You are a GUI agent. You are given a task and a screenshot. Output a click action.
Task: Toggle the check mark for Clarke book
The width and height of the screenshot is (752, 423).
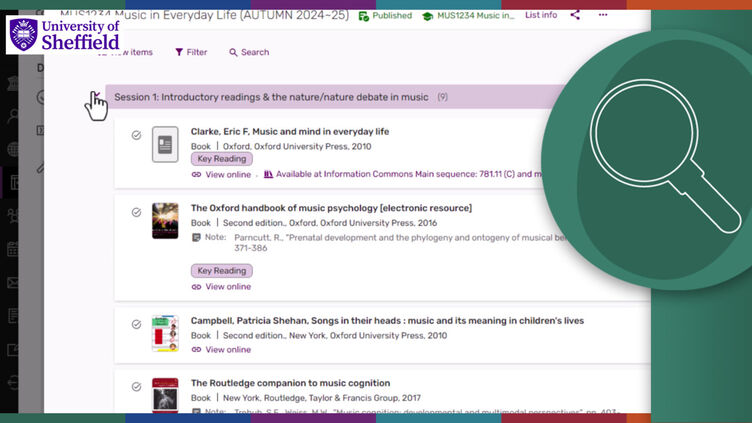pyautogui.click(x=137, y=135)
